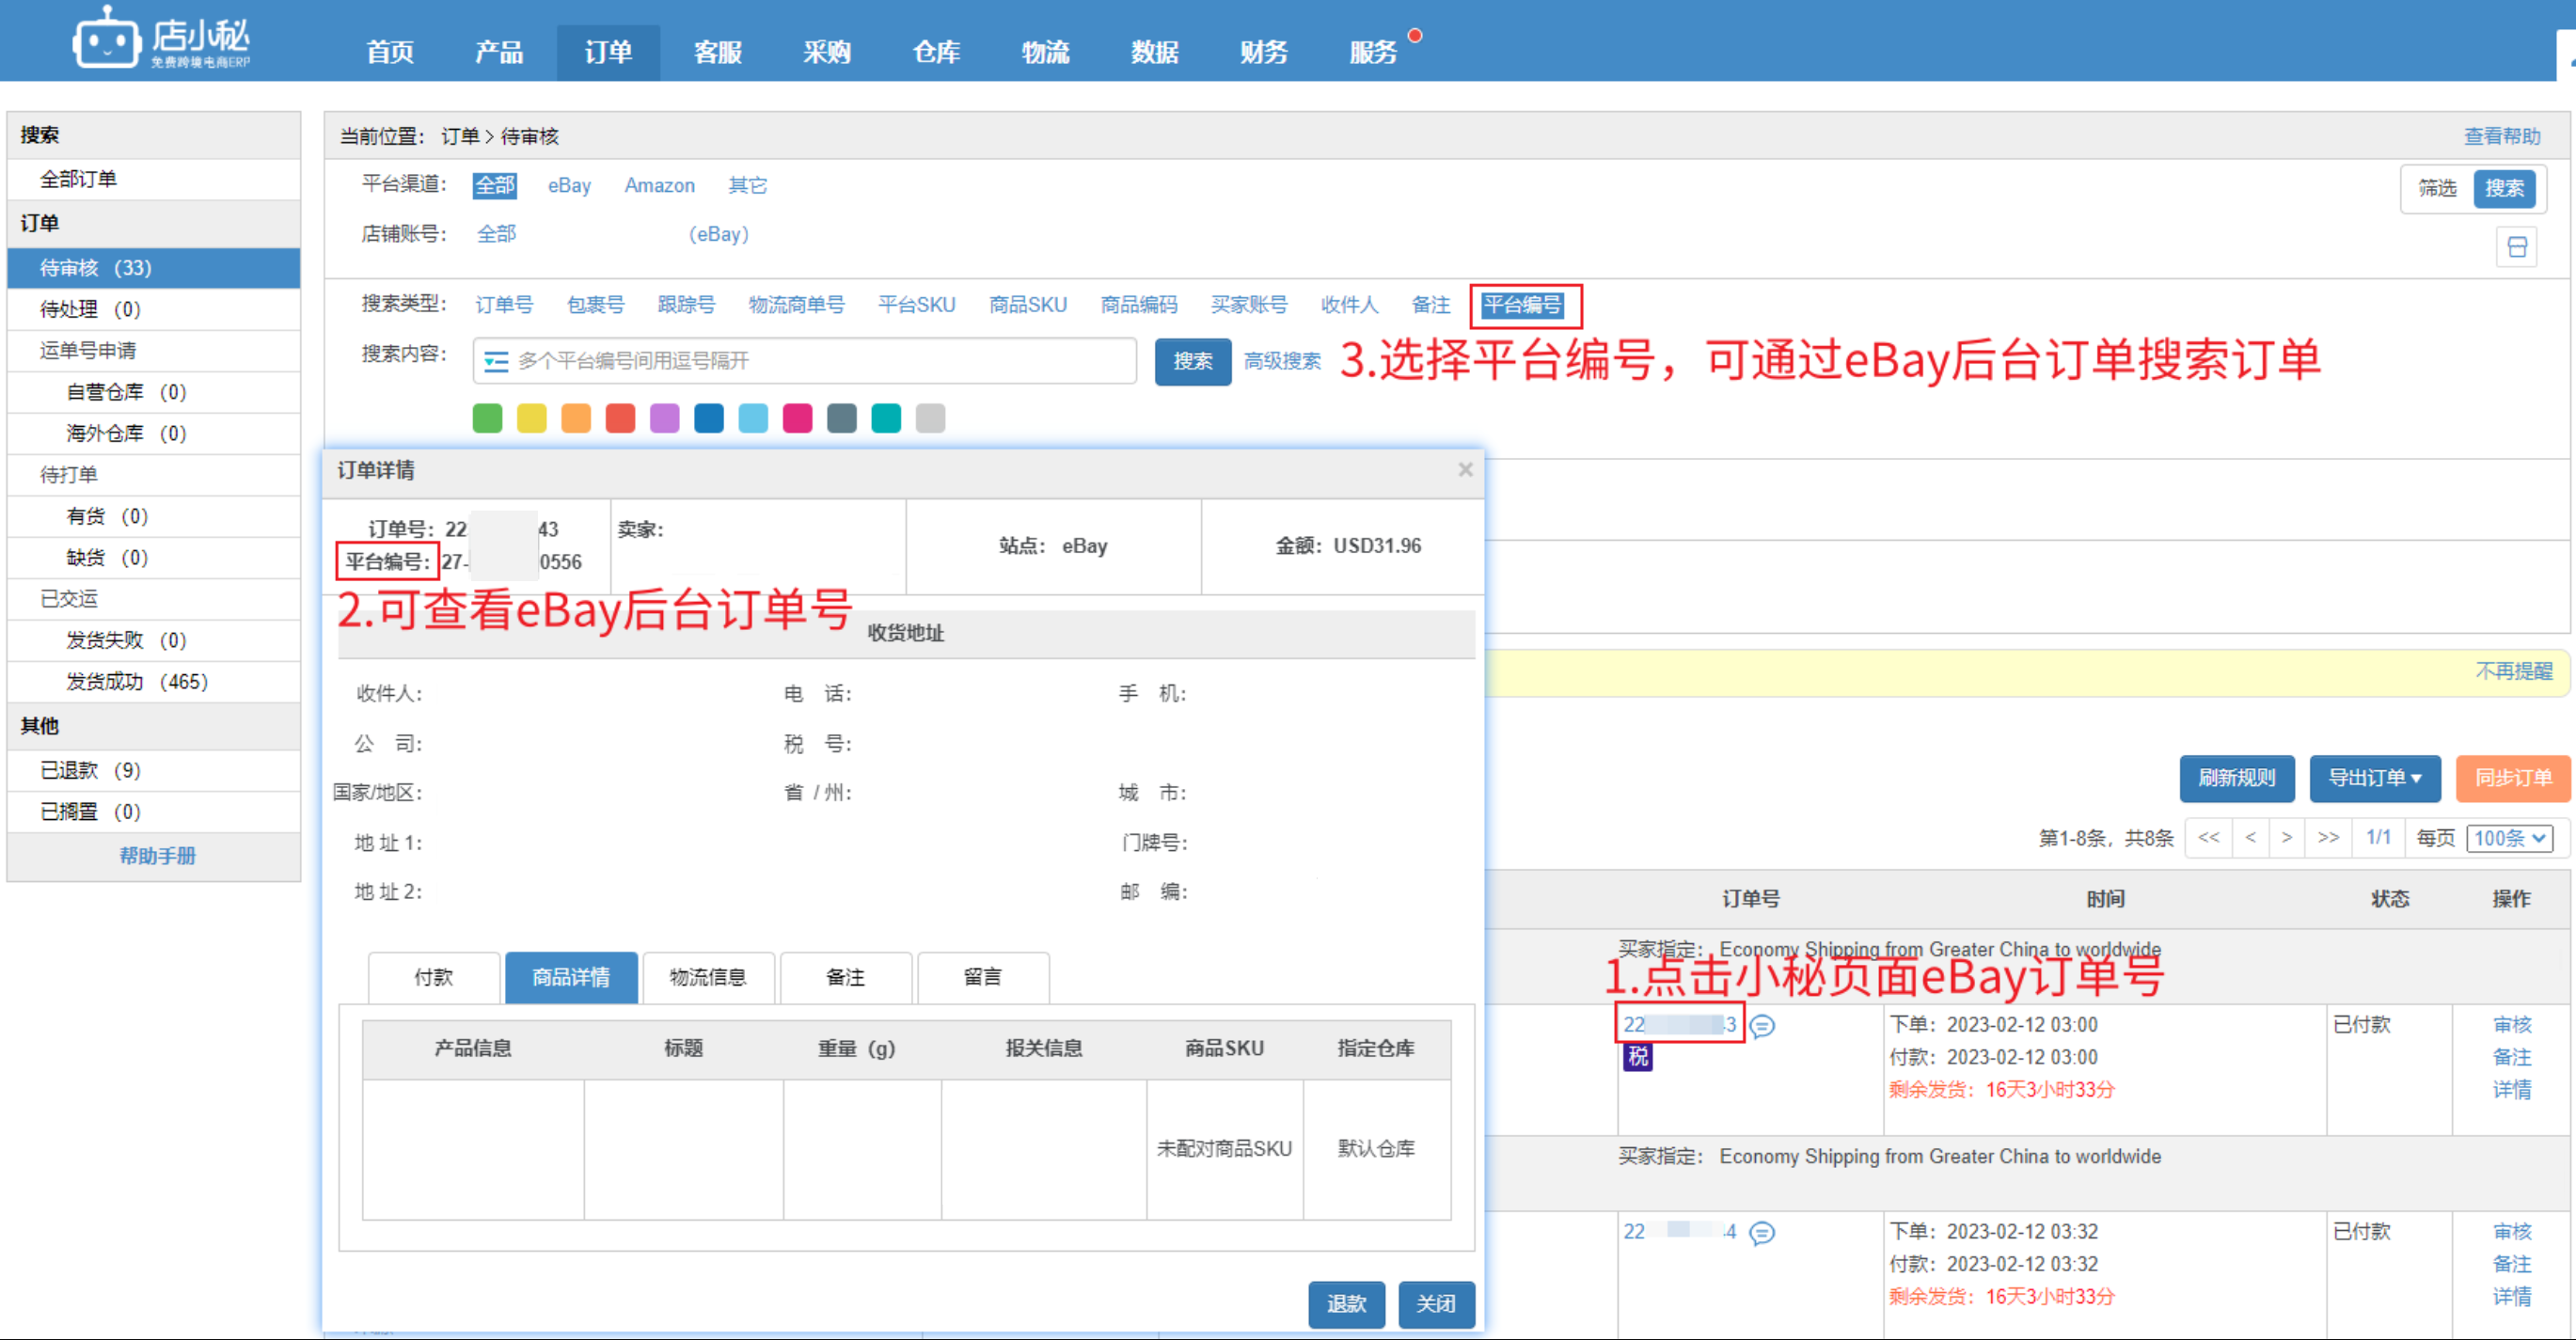Image resolution: width=2576 pixels, height=1340 pixels.
Task: Open the 100条 per-page dropdown
Action: [x=2509, y=838]
